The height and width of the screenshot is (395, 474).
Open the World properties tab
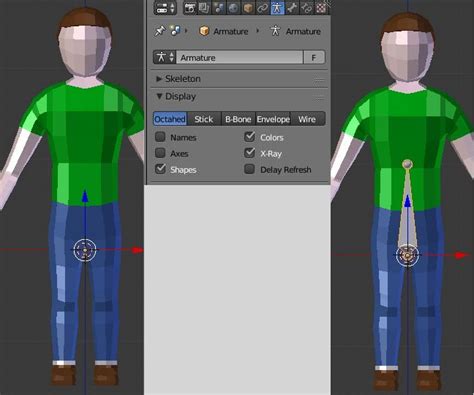tap(233, 8)
